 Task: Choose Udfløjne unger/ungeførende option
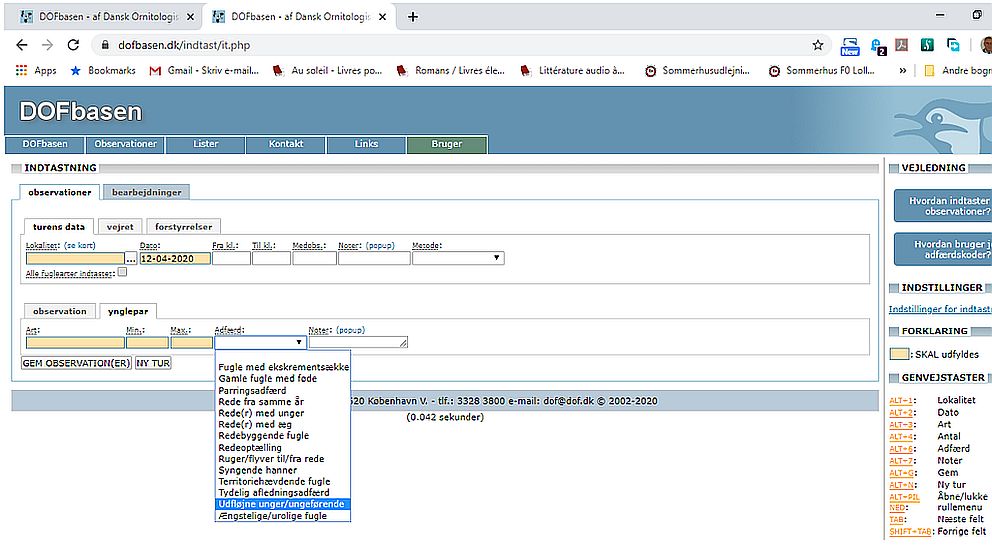pos(283,504)
